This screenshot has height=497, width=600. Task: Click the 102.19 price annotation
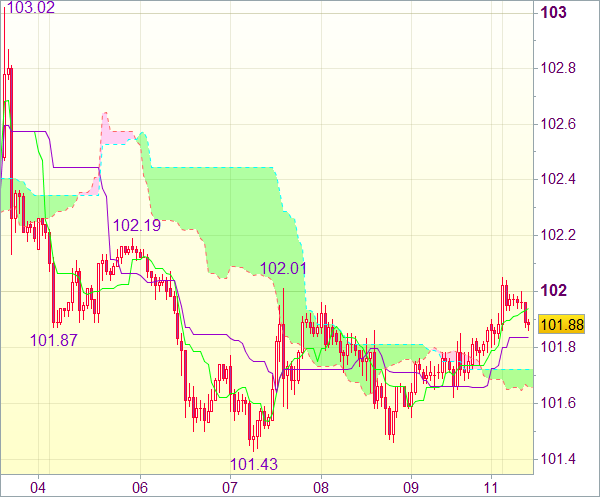tap(137, 225)
